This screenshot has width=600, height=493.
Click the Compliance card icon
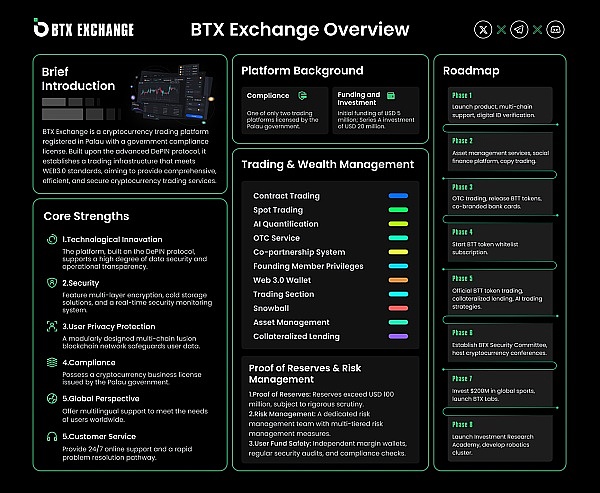click(x=302, y=95)
